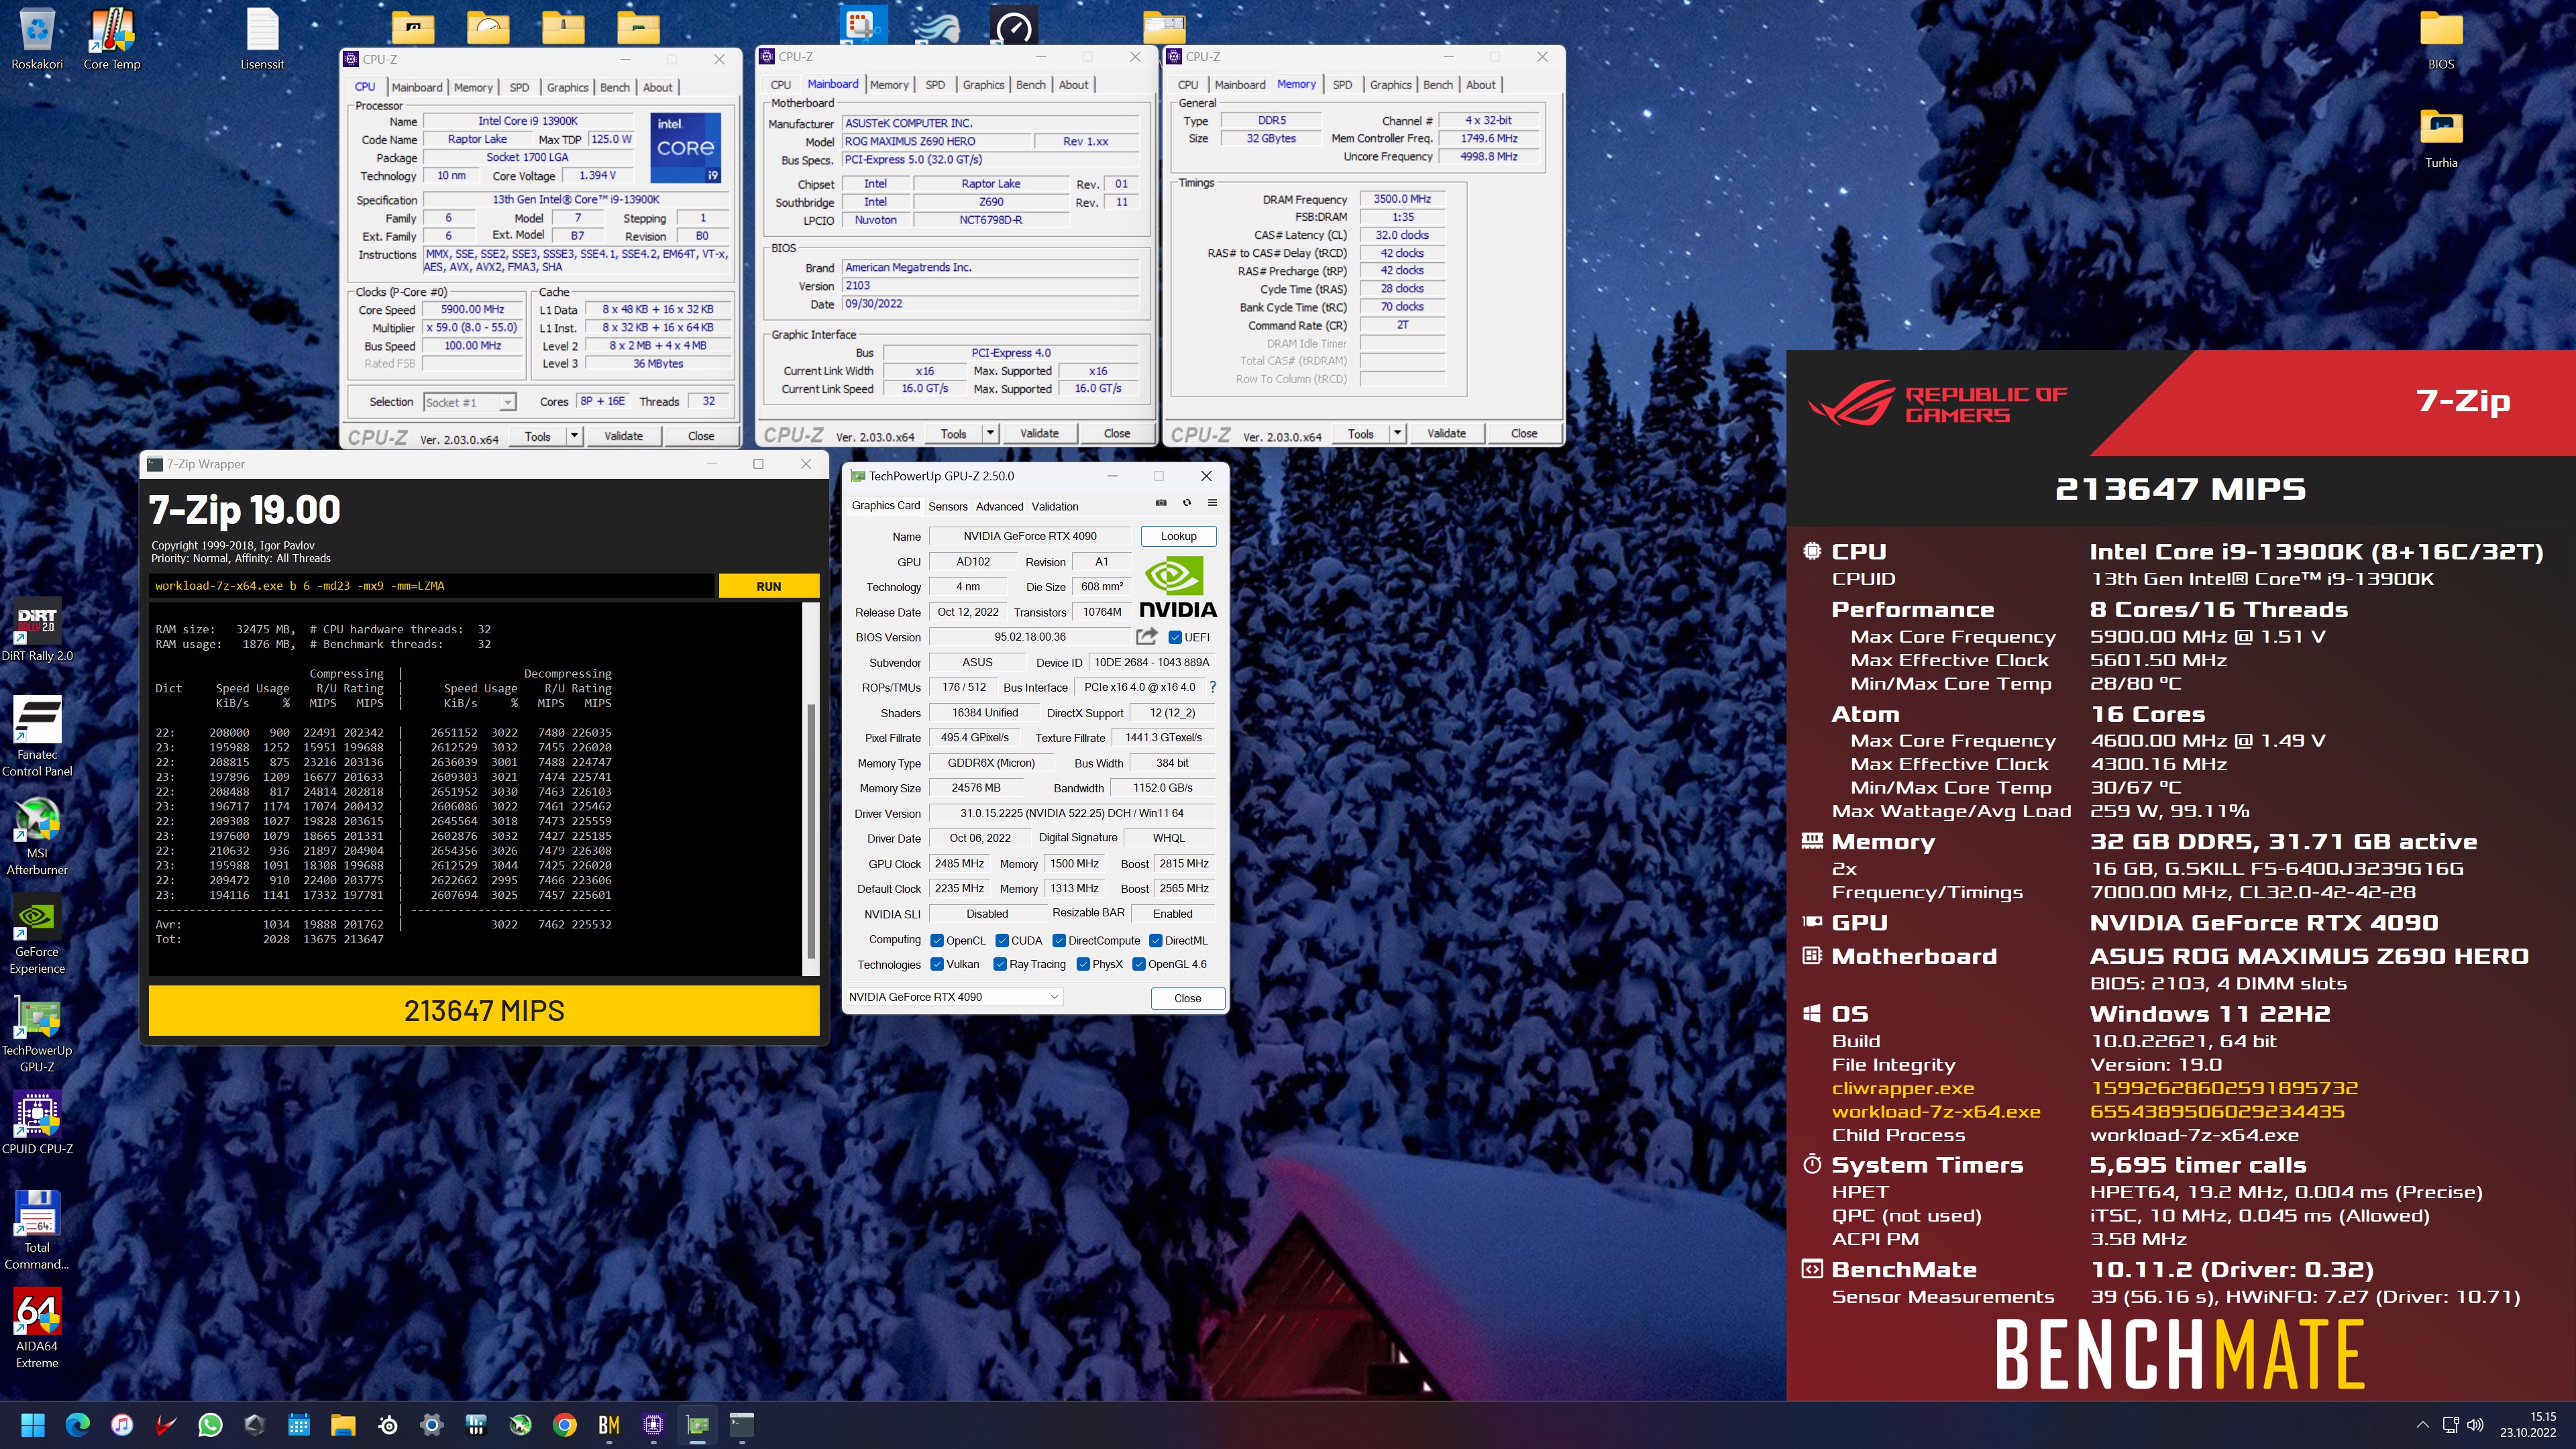The image size is (2576, 1449).
Task: Switch to the Sensors tab in GPU-Z
Action: coord(948,506)
